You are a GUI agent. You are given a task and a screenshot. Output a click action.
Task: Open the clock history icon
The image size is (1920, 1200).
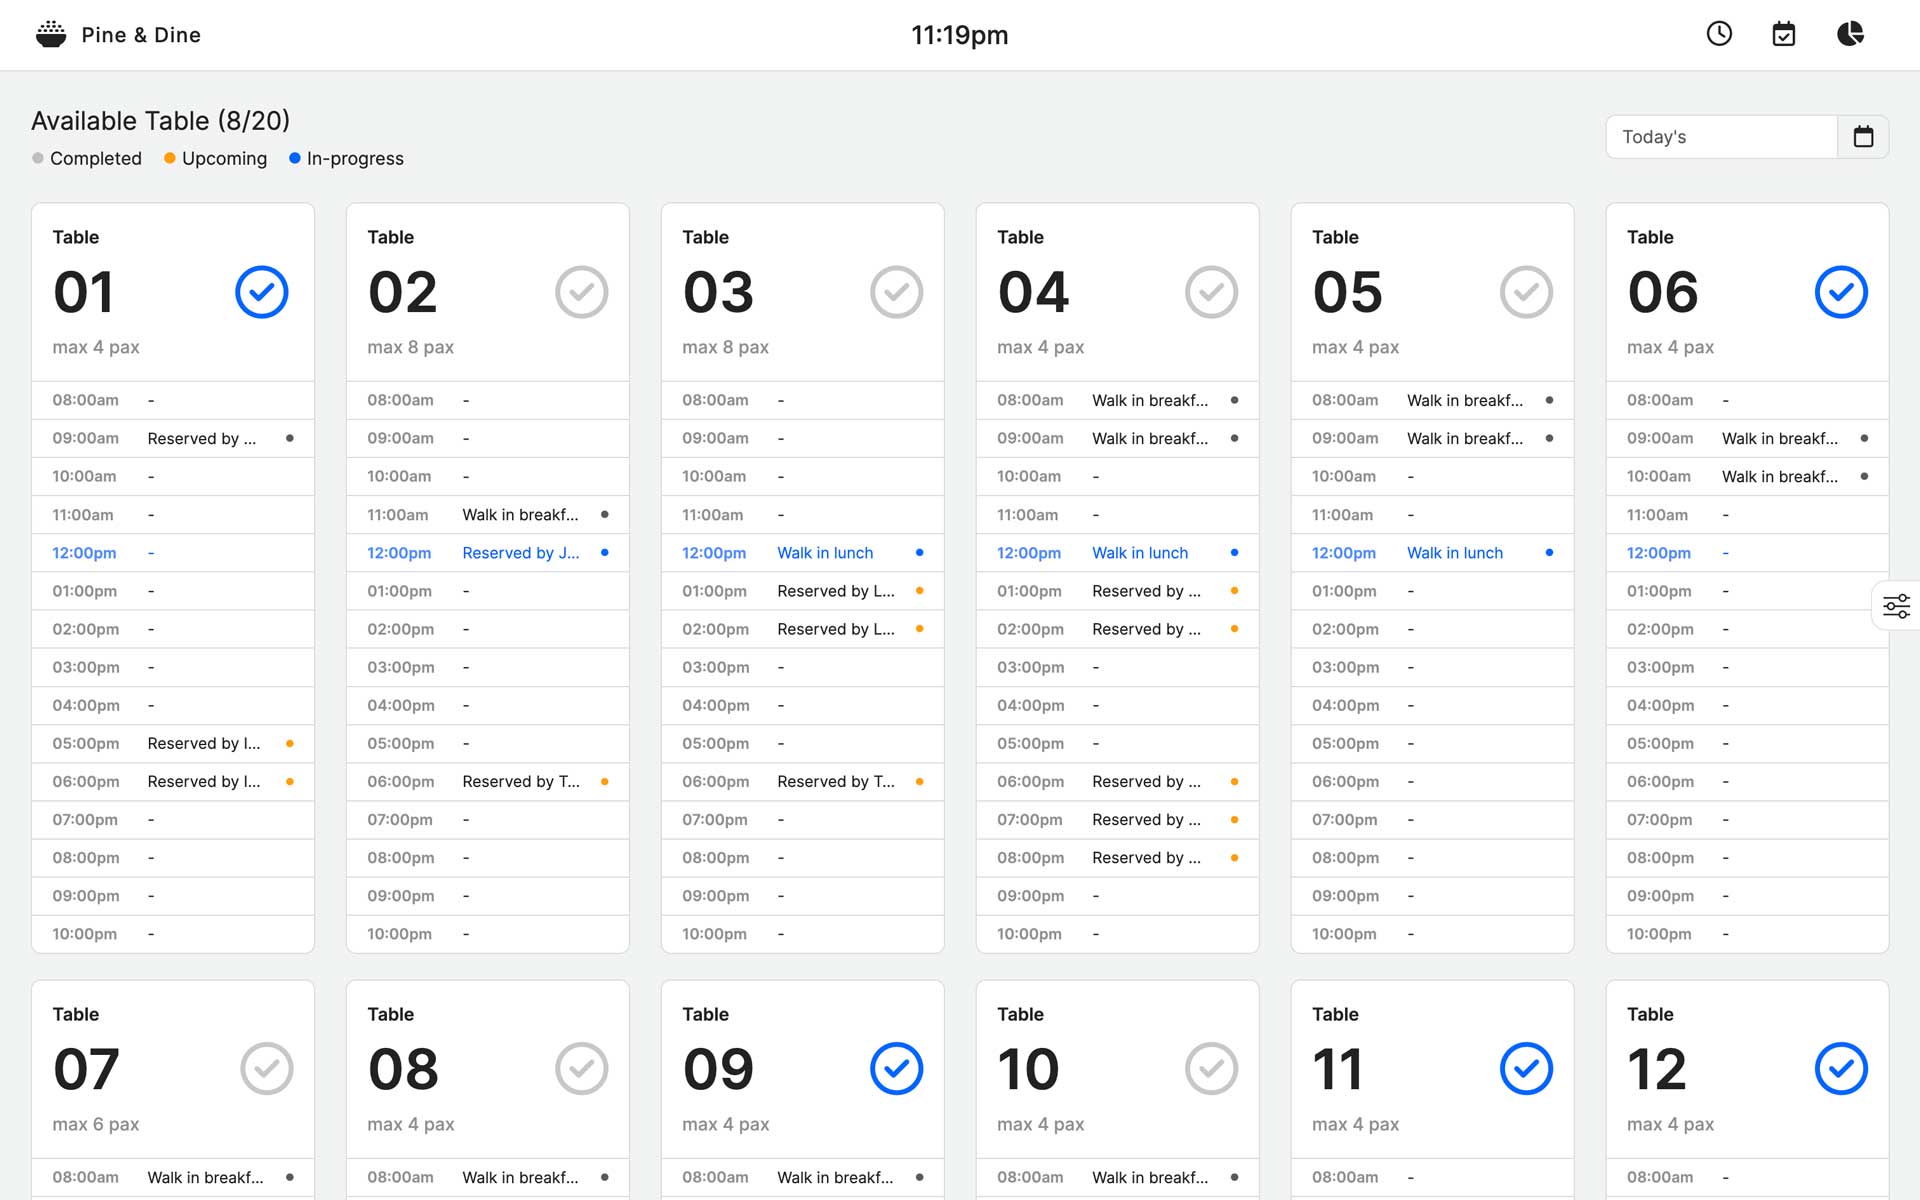pos(1719,34)
